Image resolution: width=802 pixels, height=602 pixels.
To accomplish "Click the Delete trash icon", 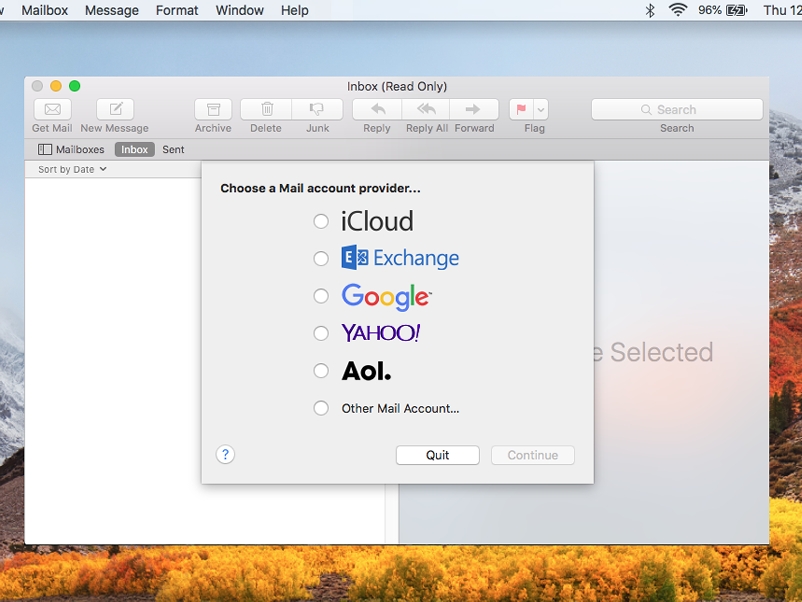I will pyautogui.click(x=266, y=109).
